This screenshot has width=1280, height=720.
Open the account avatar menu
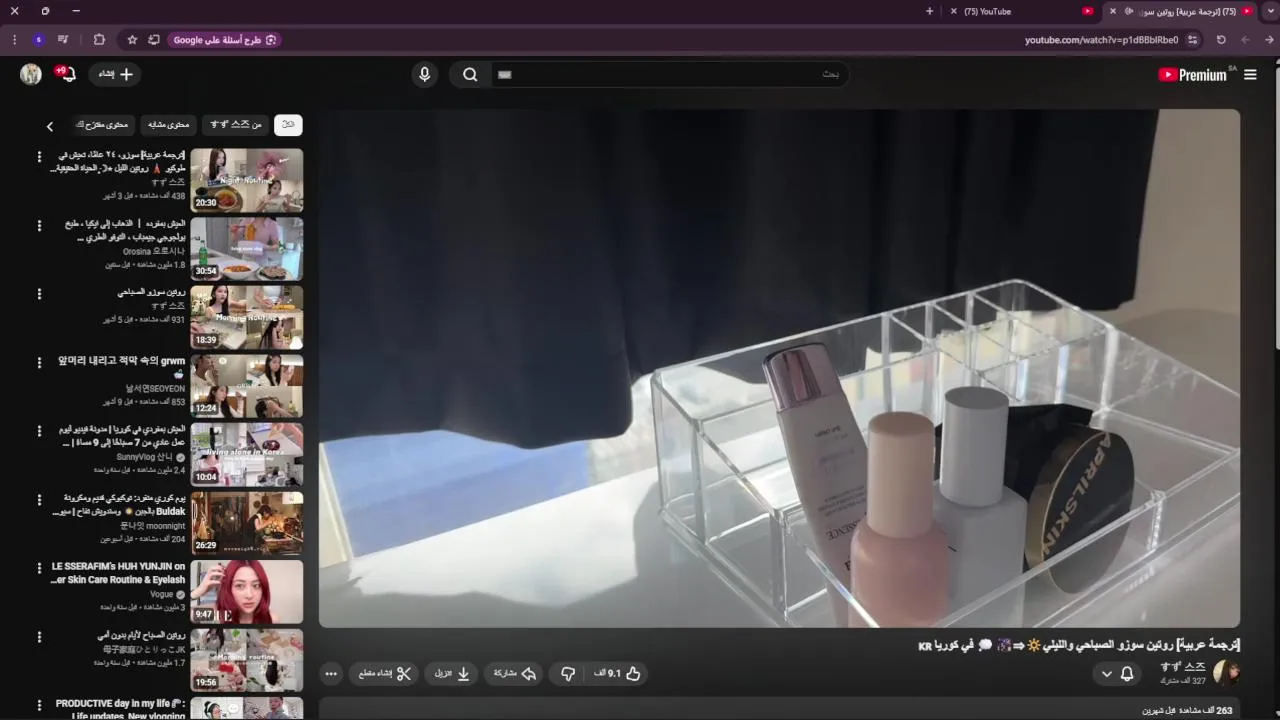pos(31,74)
